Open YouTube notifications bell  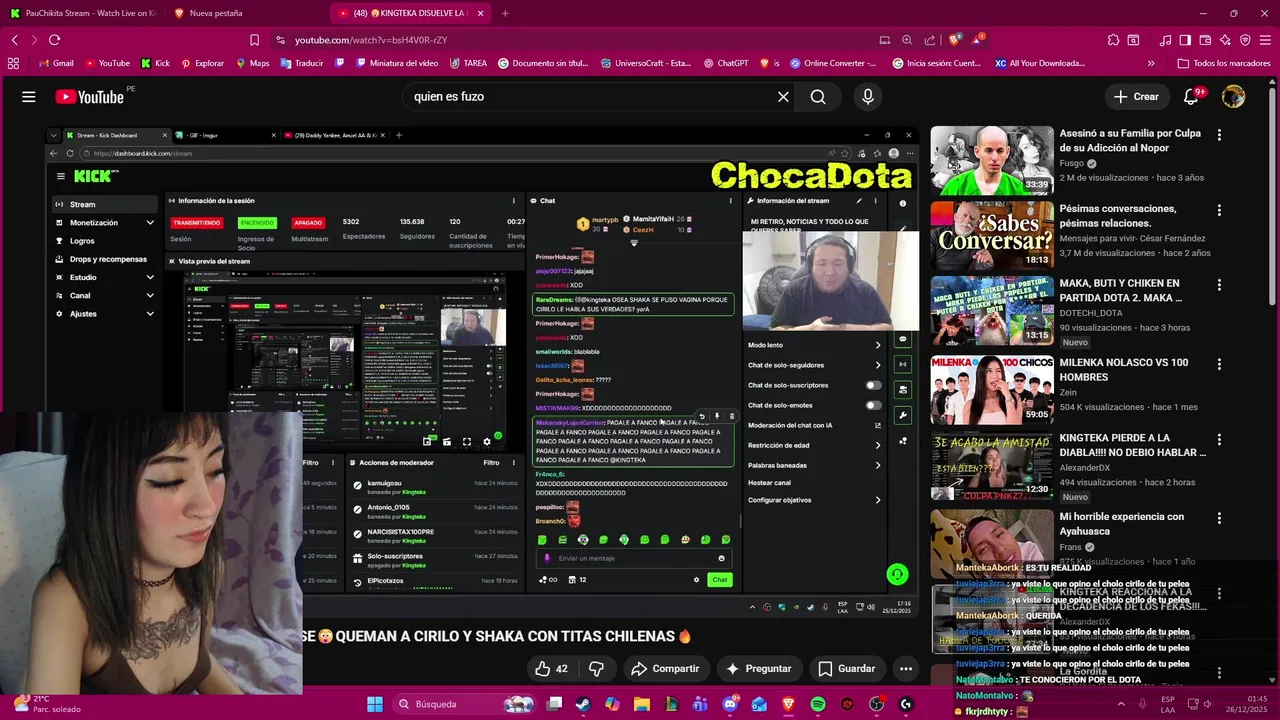point(1191,97)
